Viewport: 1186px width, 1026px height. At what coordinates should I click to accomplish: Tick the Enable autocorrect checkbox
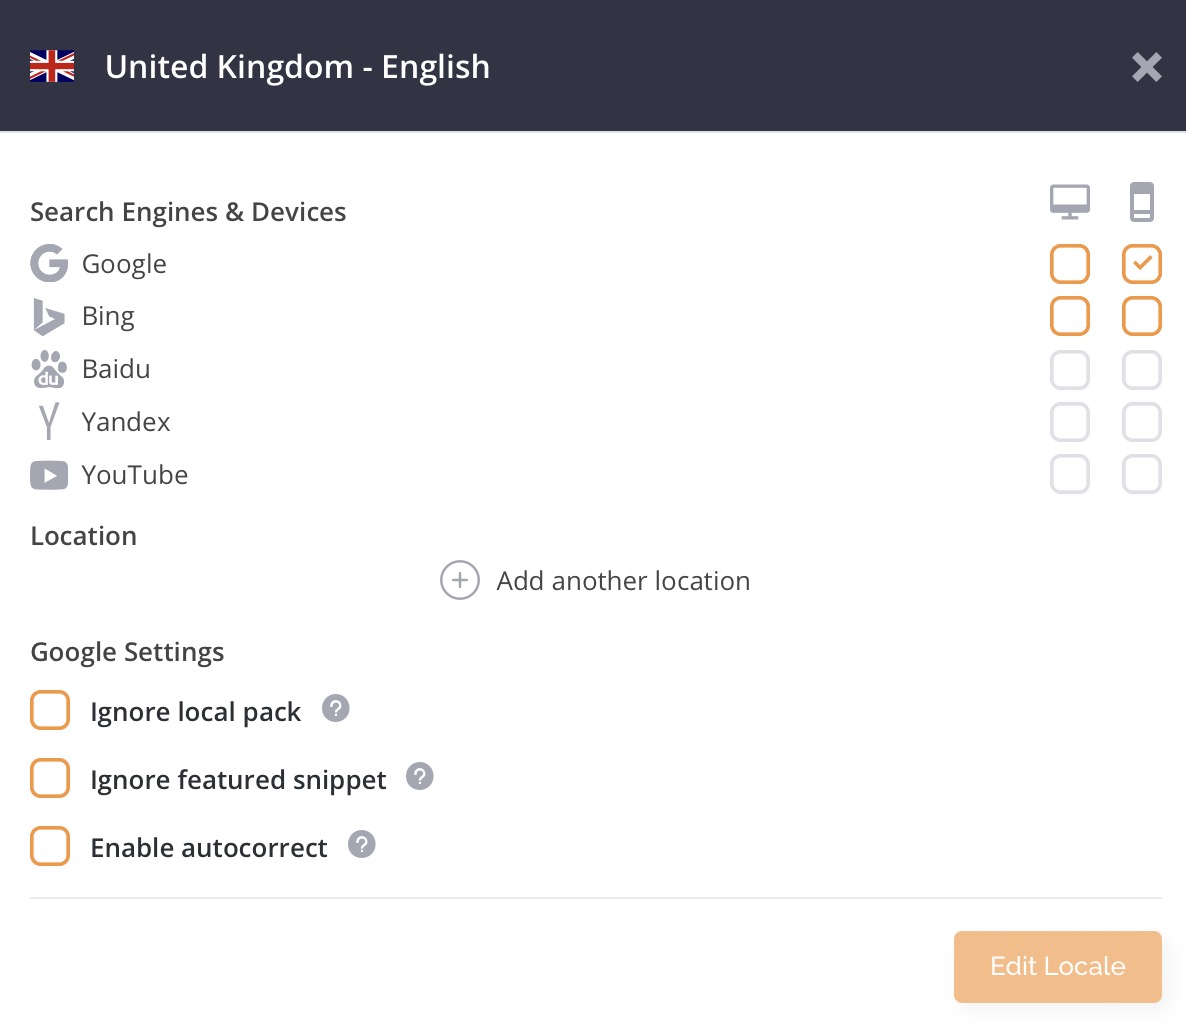pos(50,846)
